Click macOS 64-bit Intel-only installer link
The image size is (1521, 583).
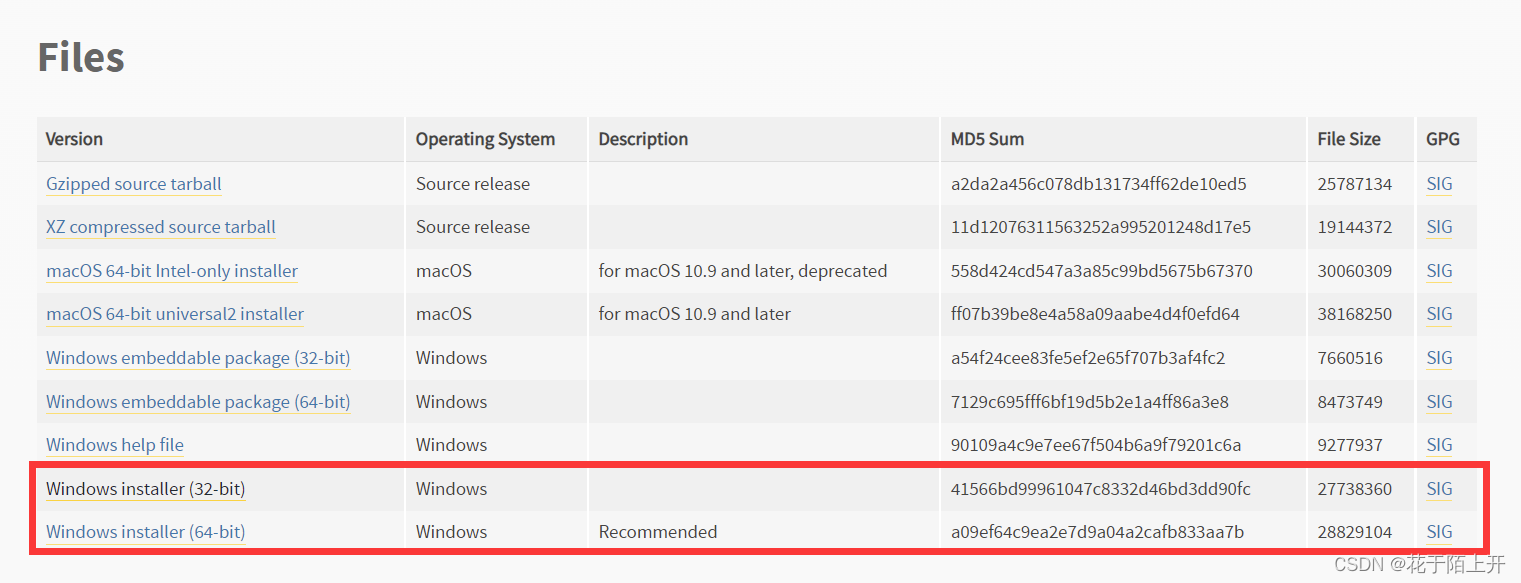pos(171,271)
